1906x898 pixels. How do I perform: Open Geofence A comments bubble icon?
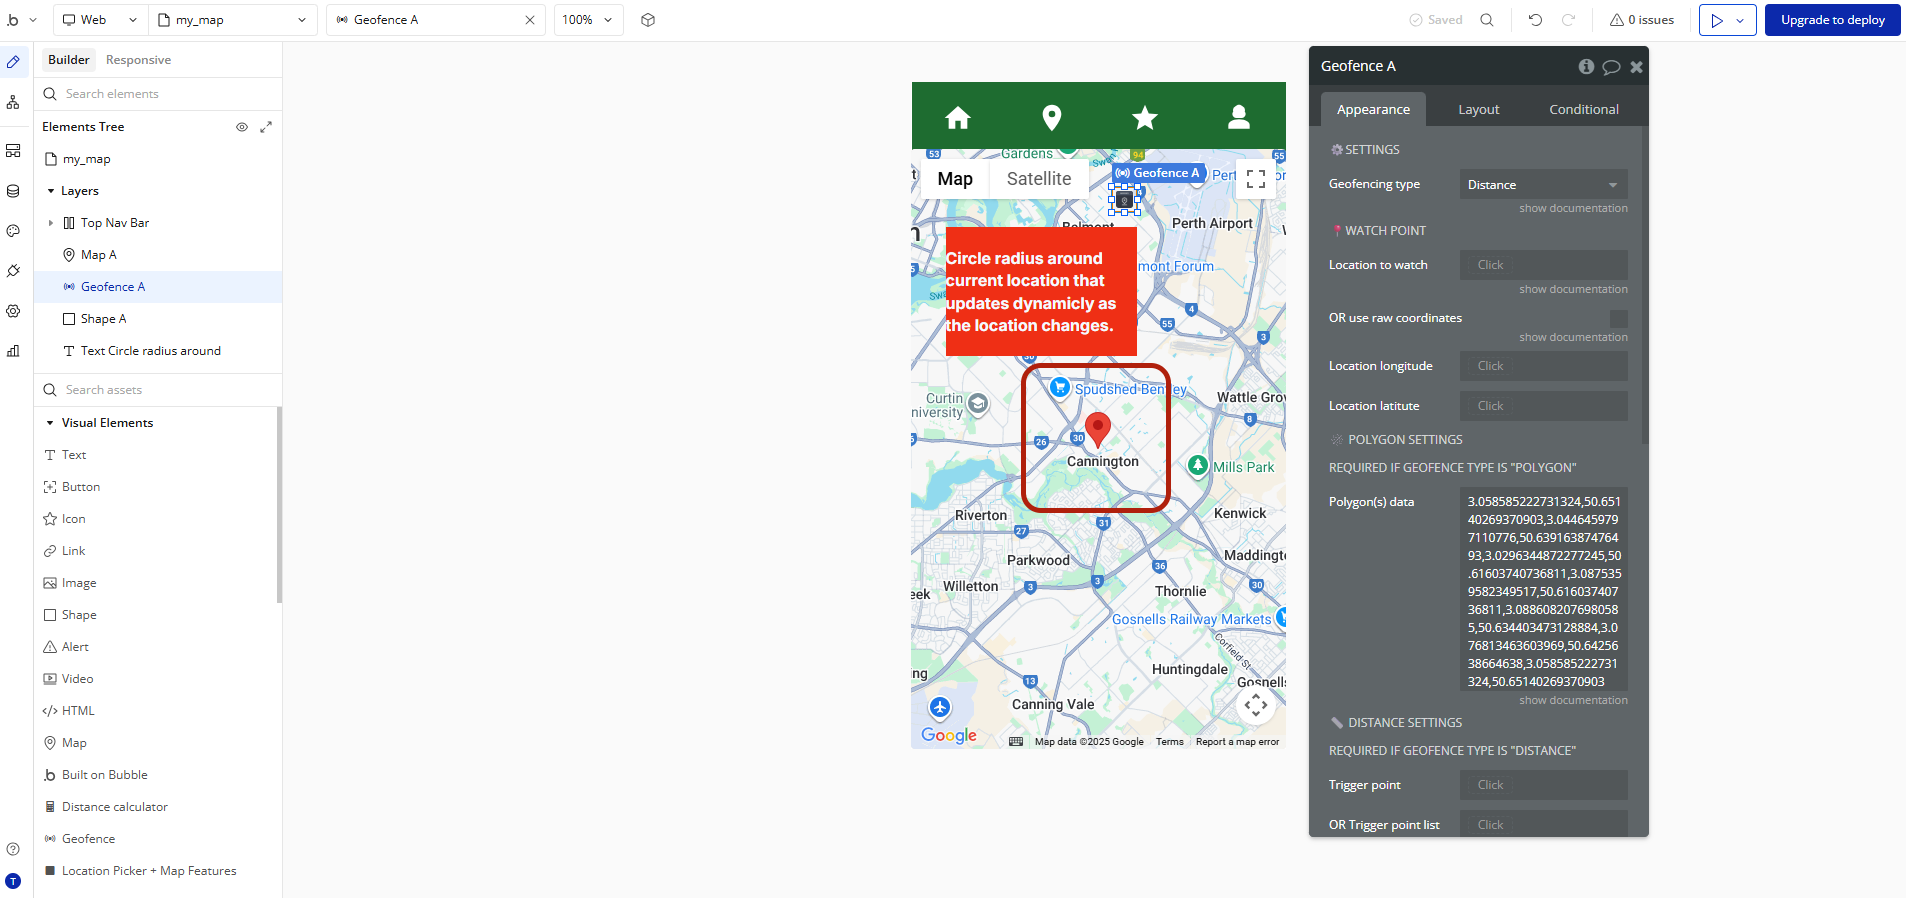click(1611, 67)
